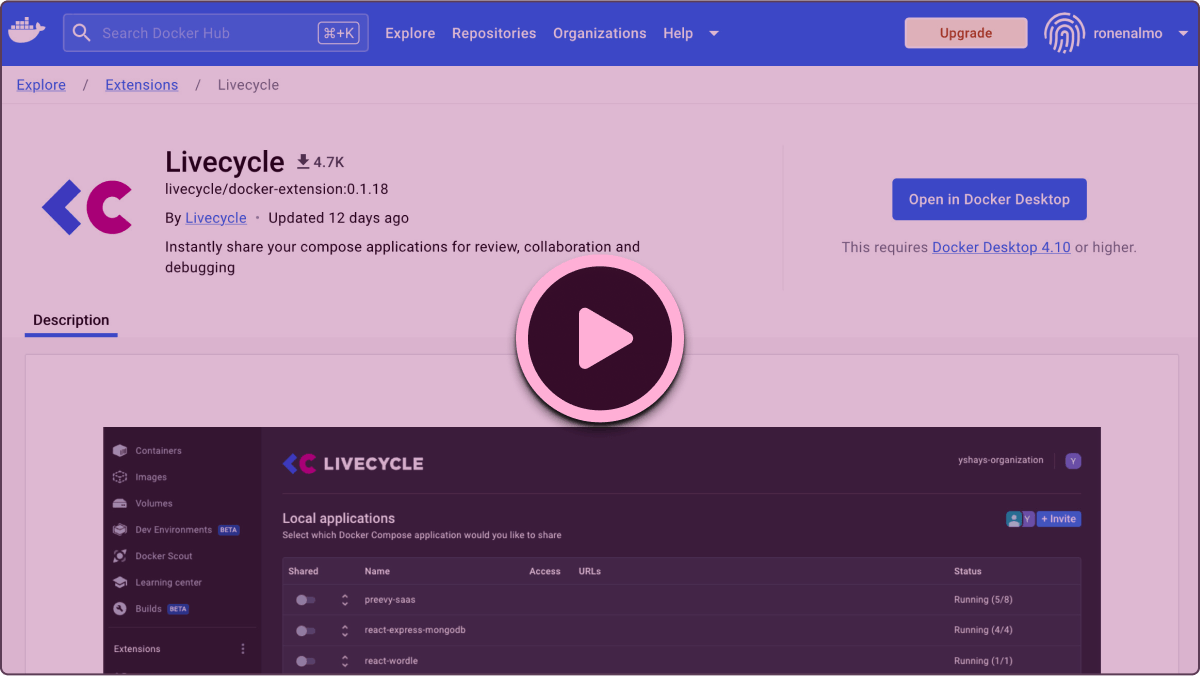
Task: Select the Description tab
Action: pyautogui.click(x=71, y=321)
